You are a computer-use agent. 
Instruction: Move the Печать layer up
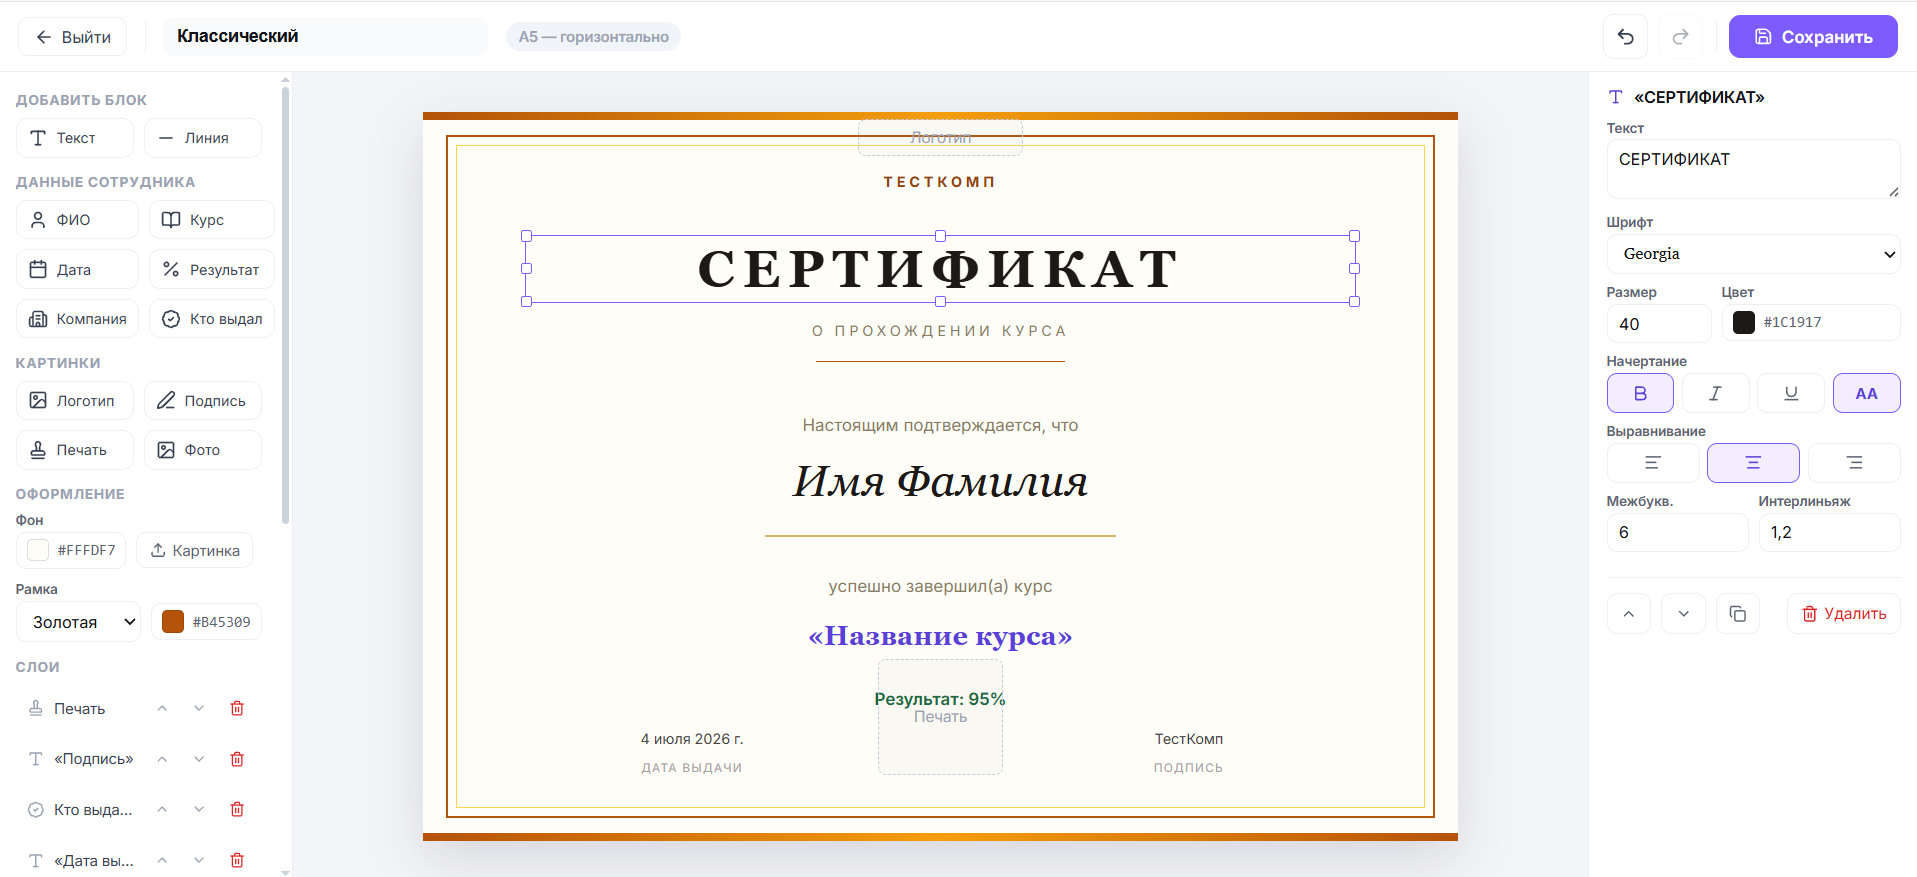[162, 709]
